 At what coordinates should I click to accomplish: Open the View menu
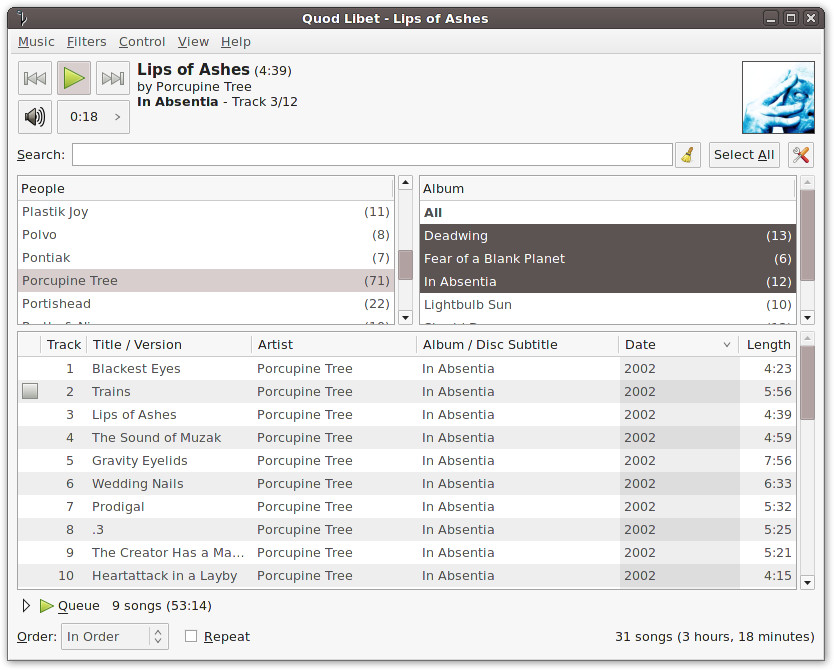coord(193,41)
